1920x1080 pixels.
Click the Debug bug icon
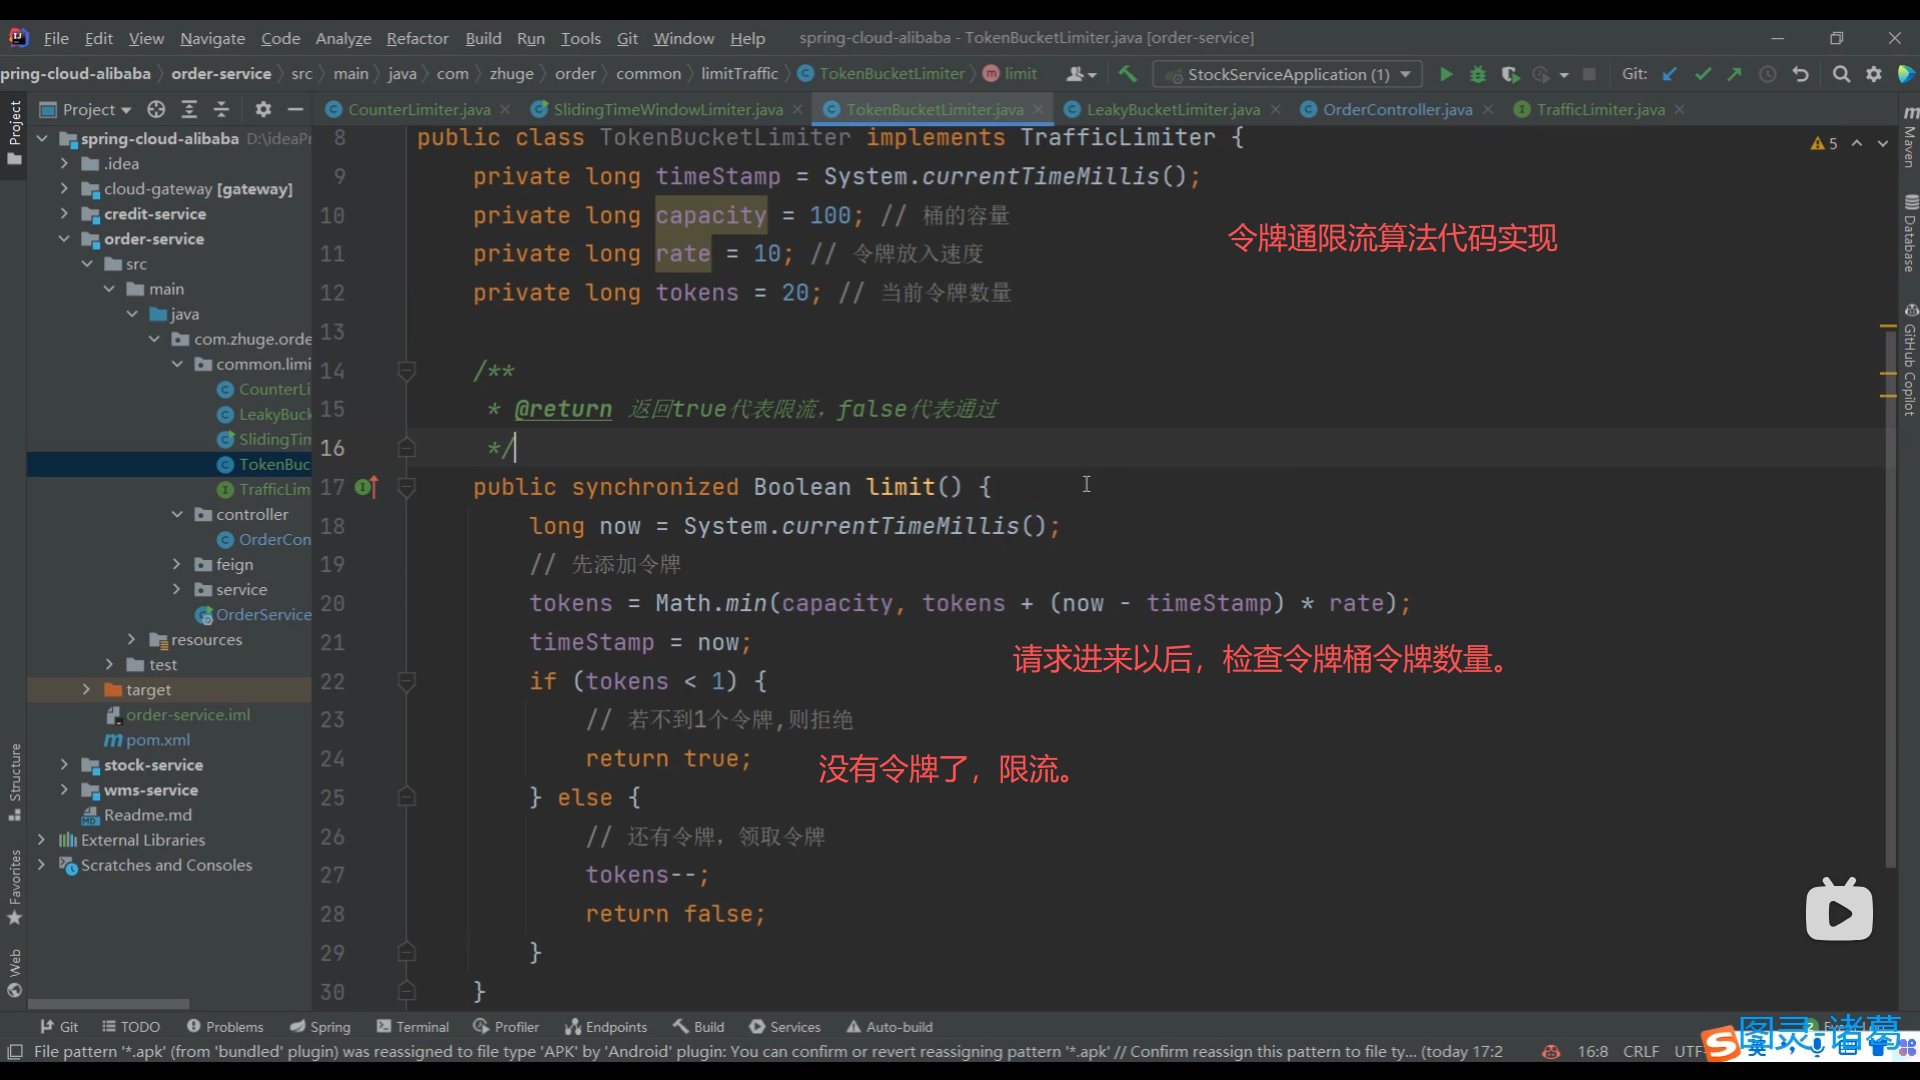tap(1478, 74)
